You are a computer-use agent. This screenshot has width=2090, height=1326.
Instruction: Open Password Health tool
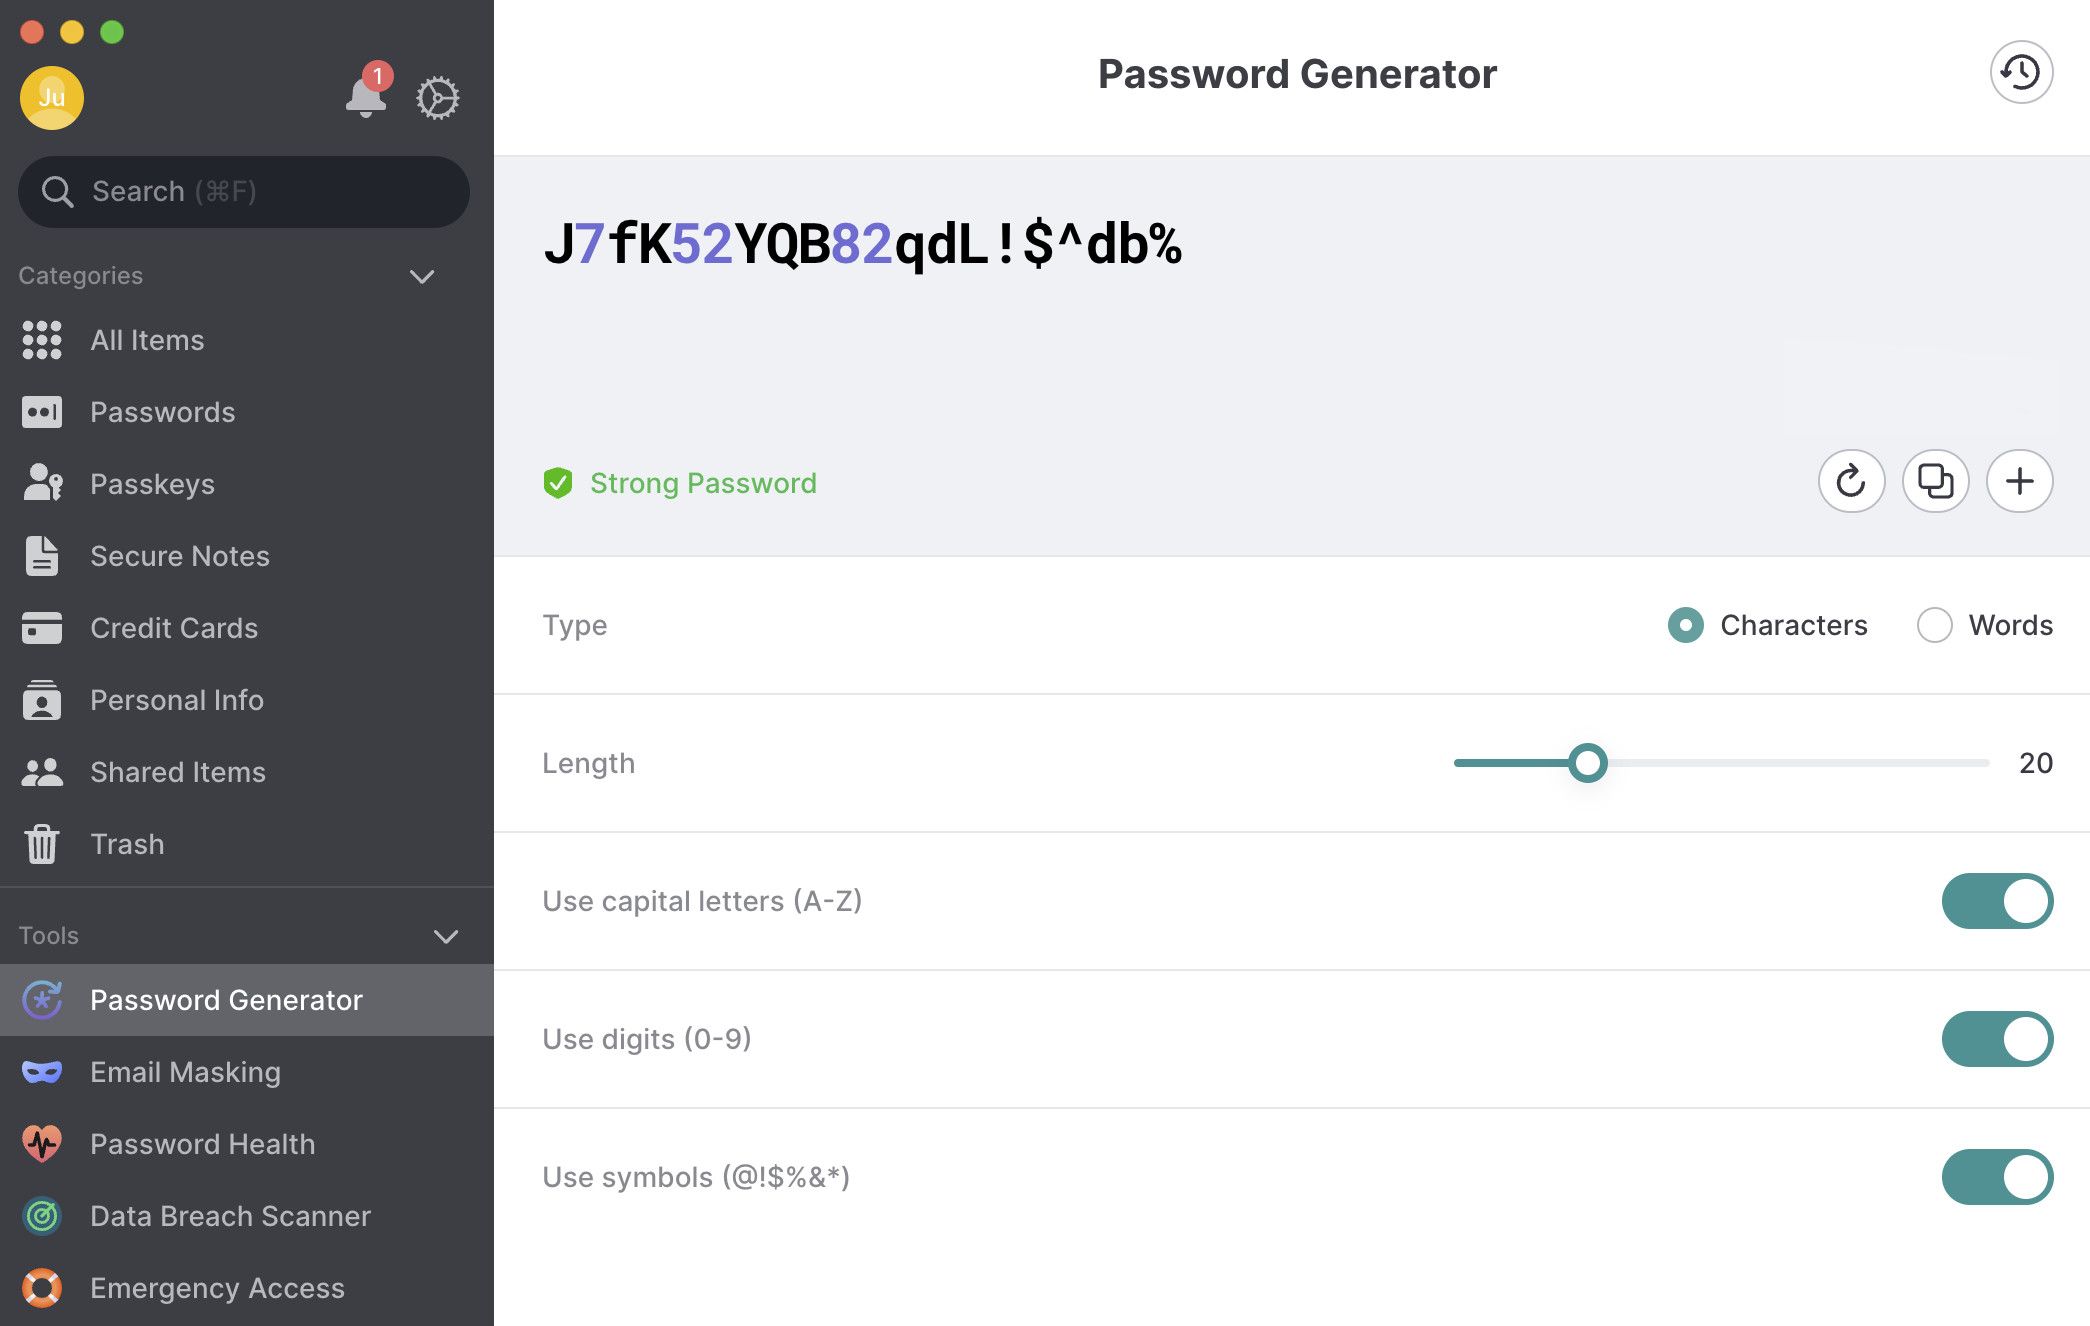tap(201, 1143)
